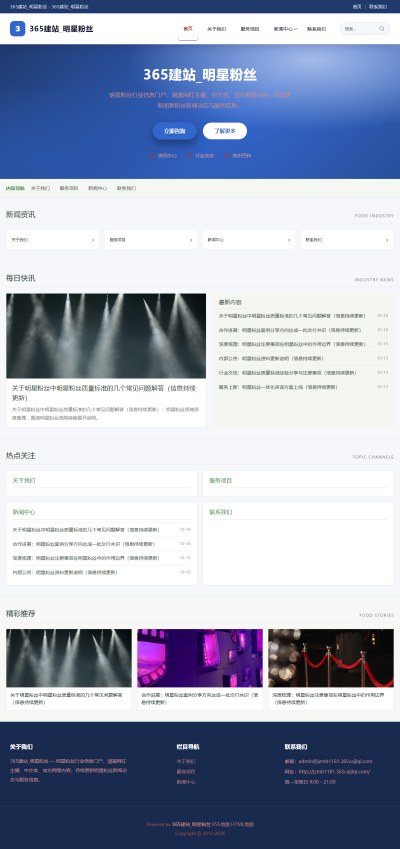Click 新闻中心 in footer 栏目导航
This screenshot has width=400, height=849.
[186, 782]
